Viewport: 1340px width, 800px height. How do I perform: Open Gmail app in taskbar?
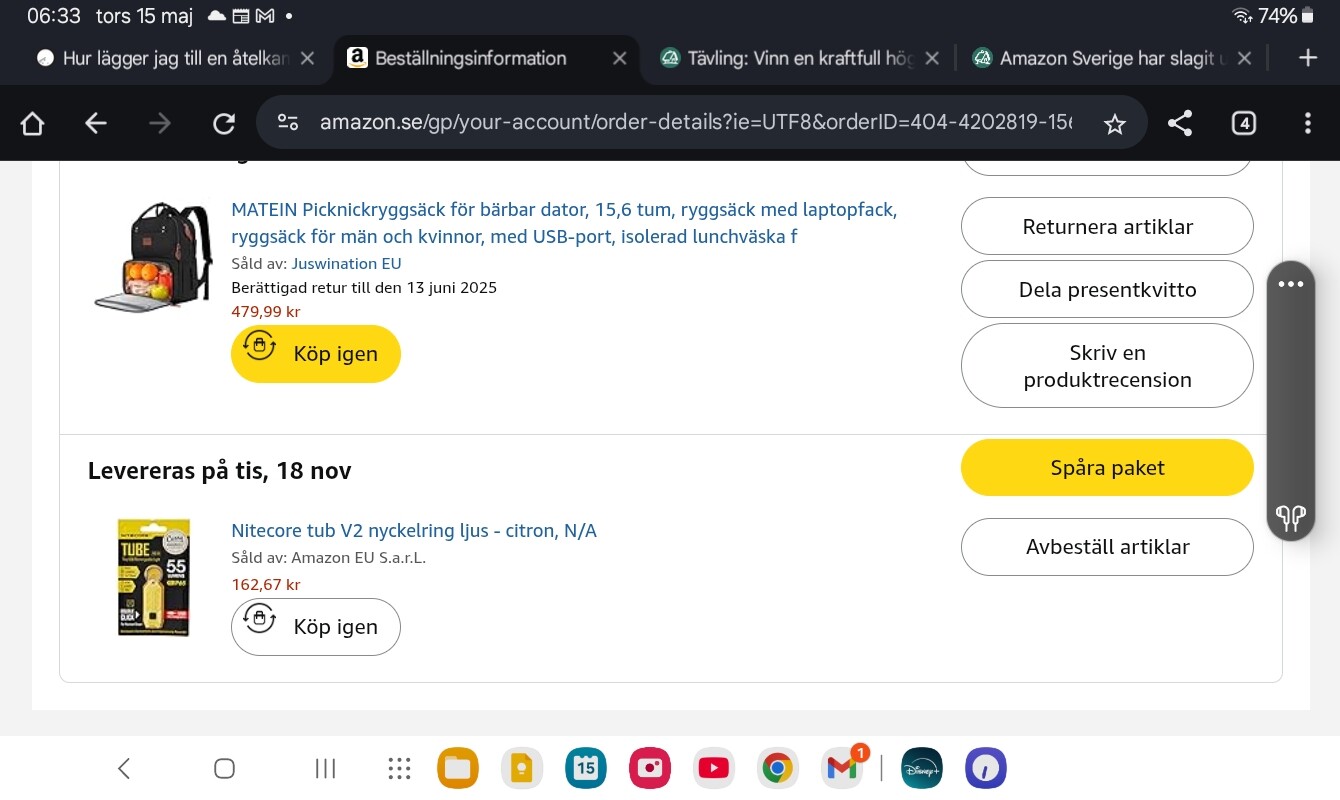click(842, 768)
